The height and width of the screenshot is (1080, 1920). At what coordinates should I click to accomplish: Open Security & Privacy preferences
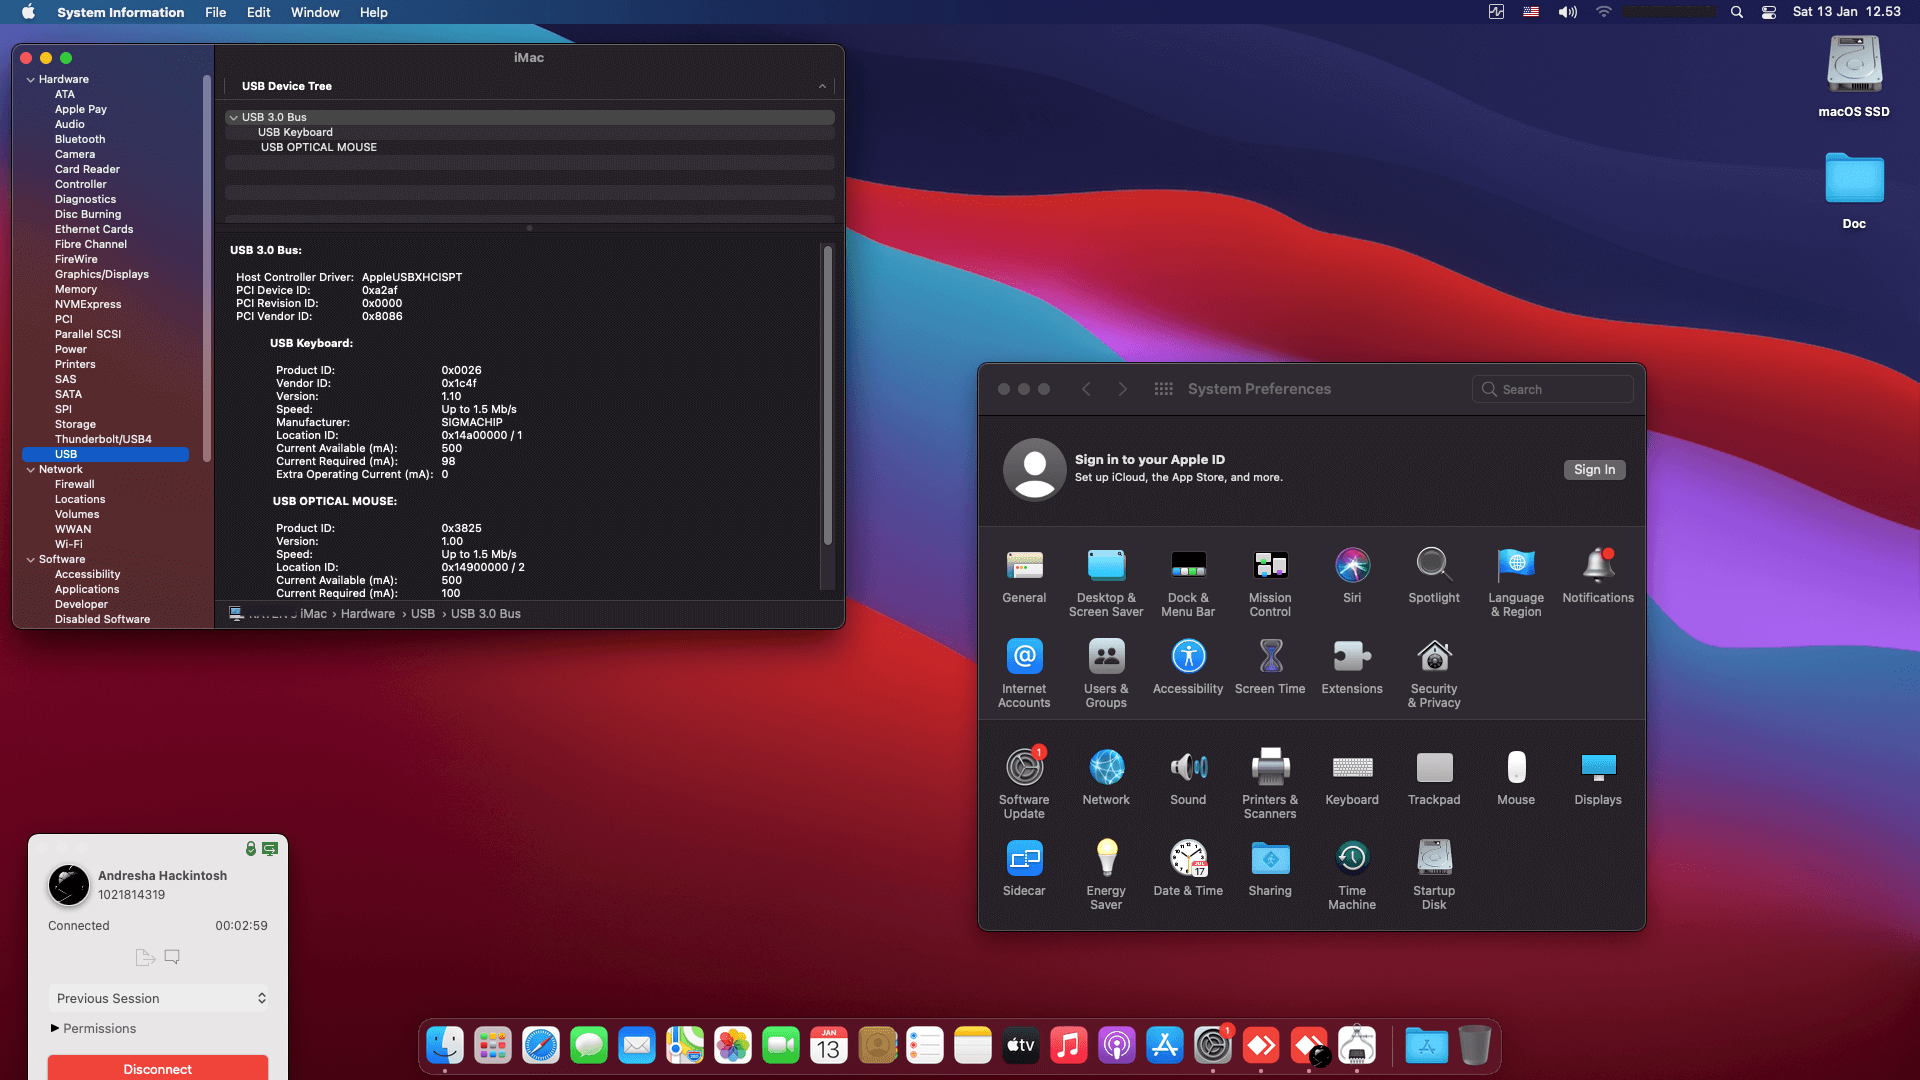pos(1434,674)
